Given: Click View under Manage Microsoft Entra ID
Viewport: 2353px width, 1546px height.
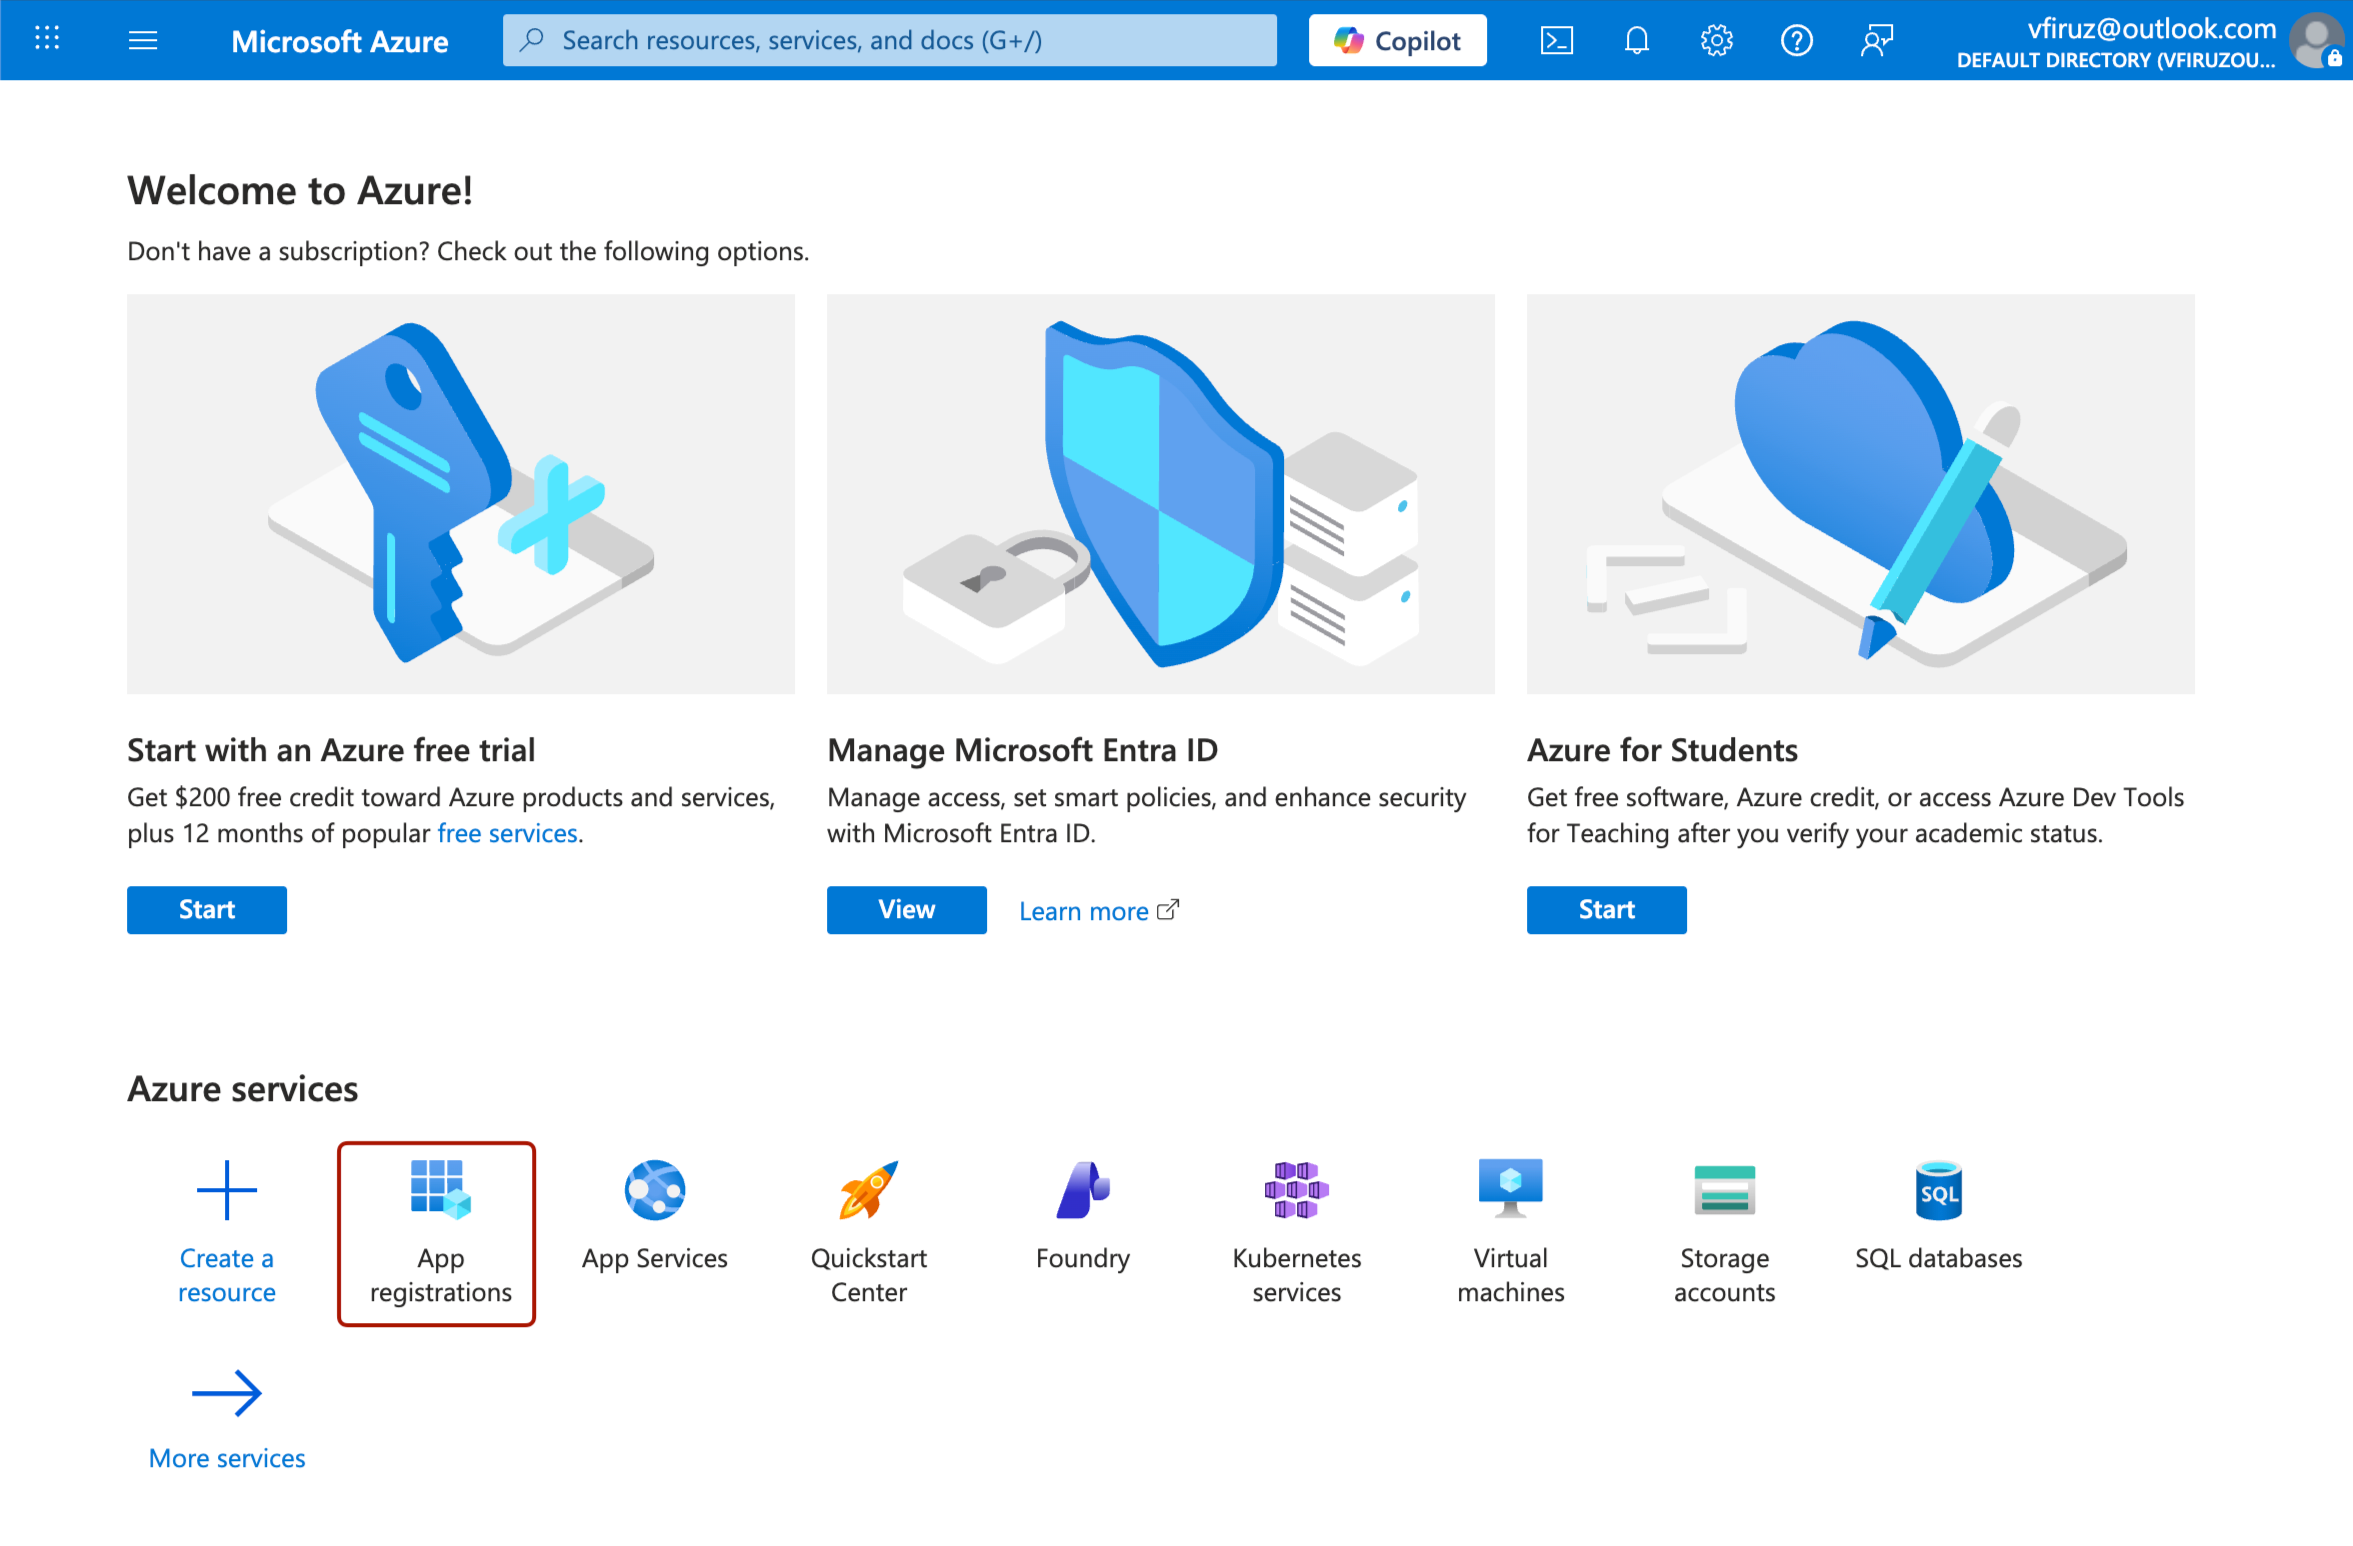Looking at the screenshot, I should click(906, 909).
